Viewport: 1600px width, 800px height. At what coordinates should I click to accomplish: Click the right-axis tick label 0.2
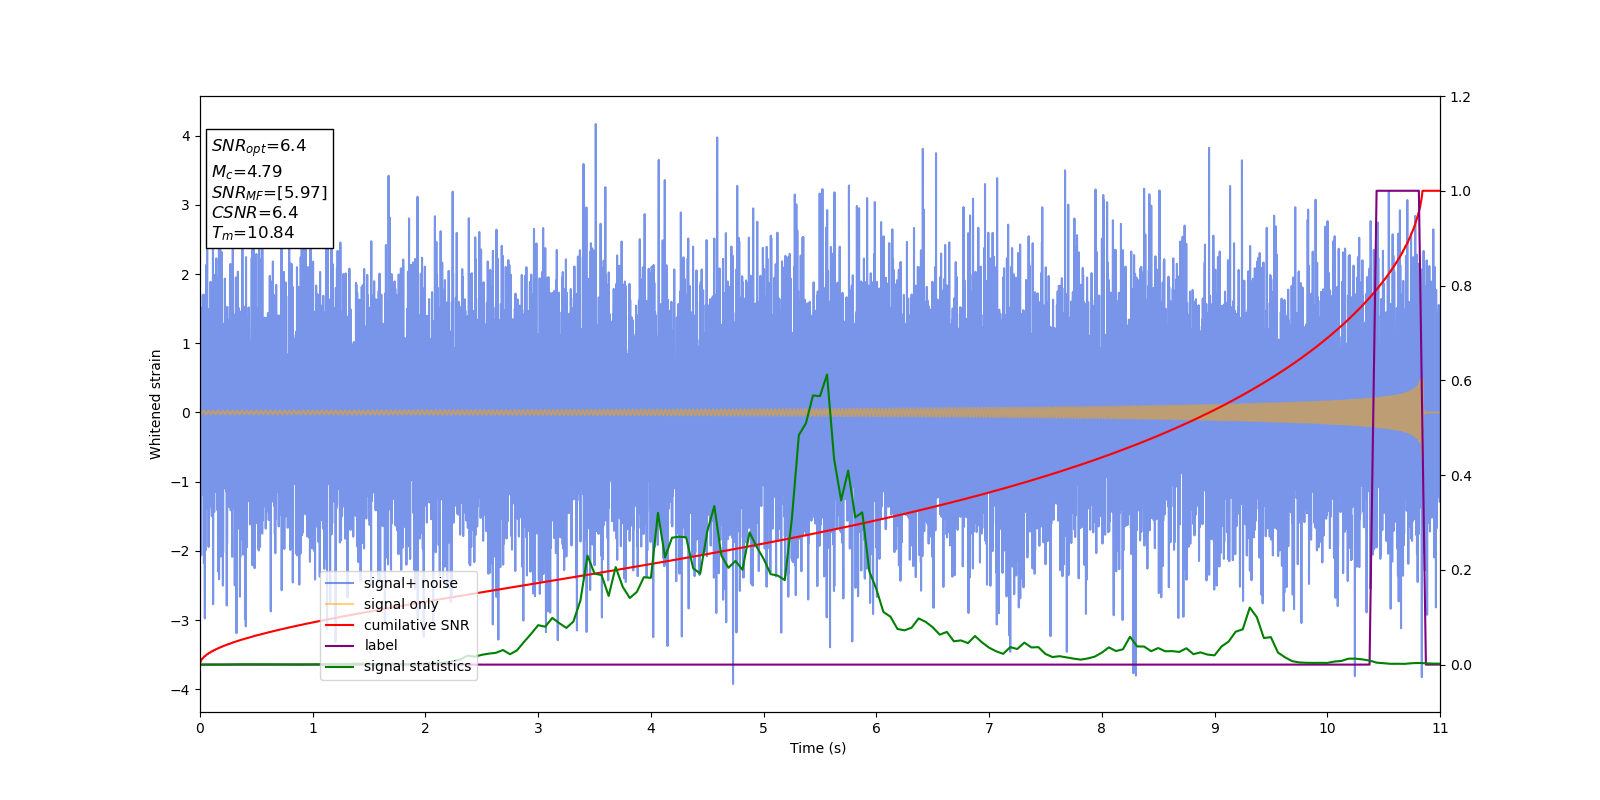[x=1460, y=570]
